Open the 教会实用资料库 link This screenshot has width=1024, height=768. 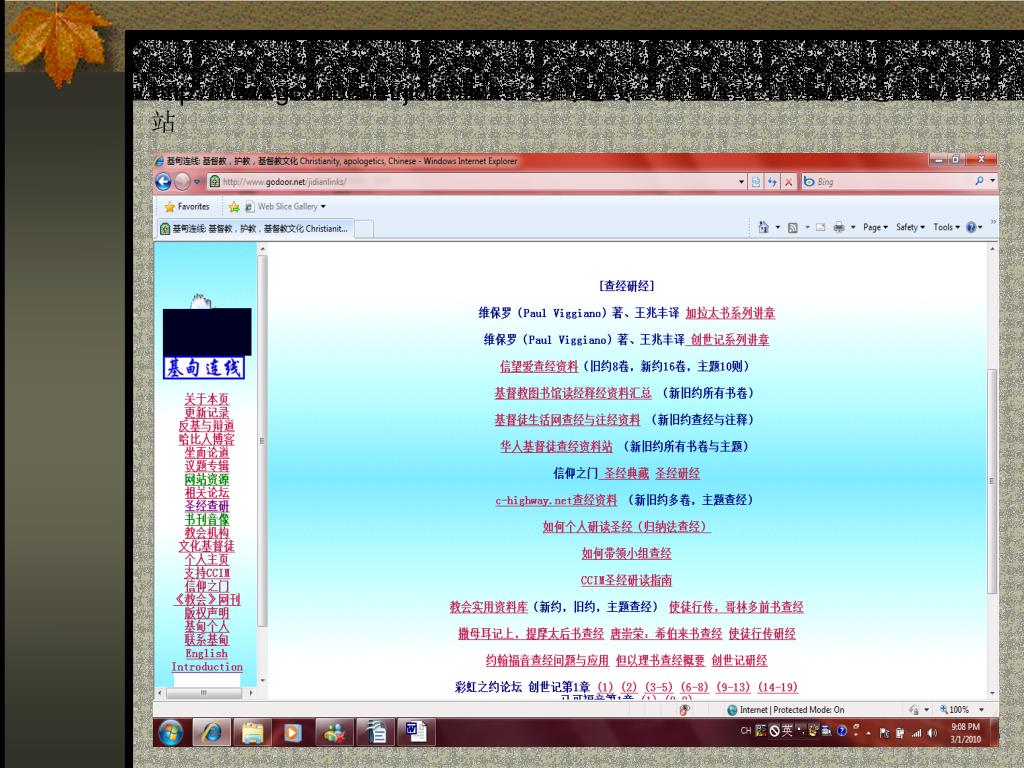tap(488, 607)
